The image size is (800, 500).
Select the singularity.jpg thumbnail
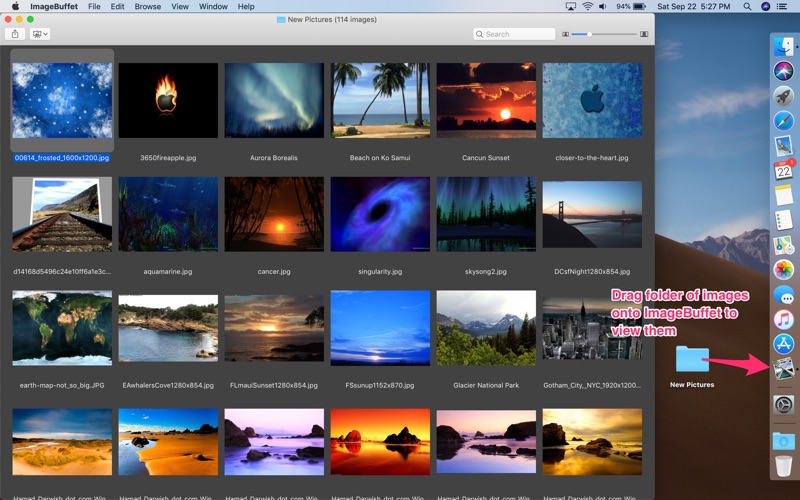click(380, 214)
